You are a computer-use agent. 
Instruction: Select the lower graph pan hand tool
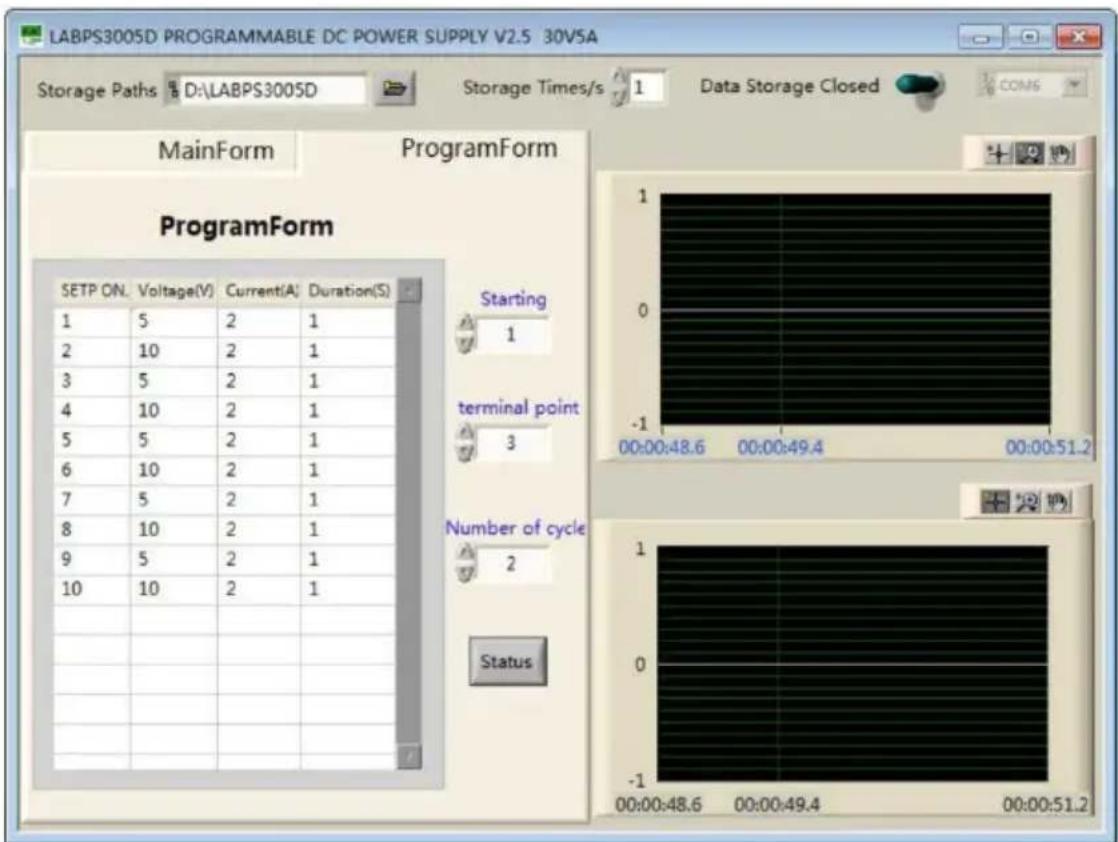1058,502
